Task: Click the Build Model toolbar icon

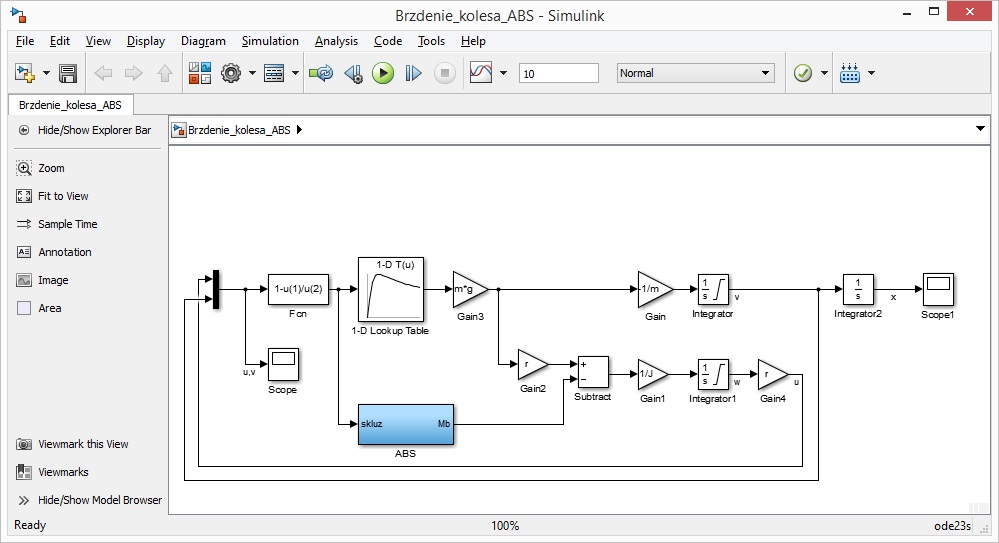Action: click(x=850, y=73)
